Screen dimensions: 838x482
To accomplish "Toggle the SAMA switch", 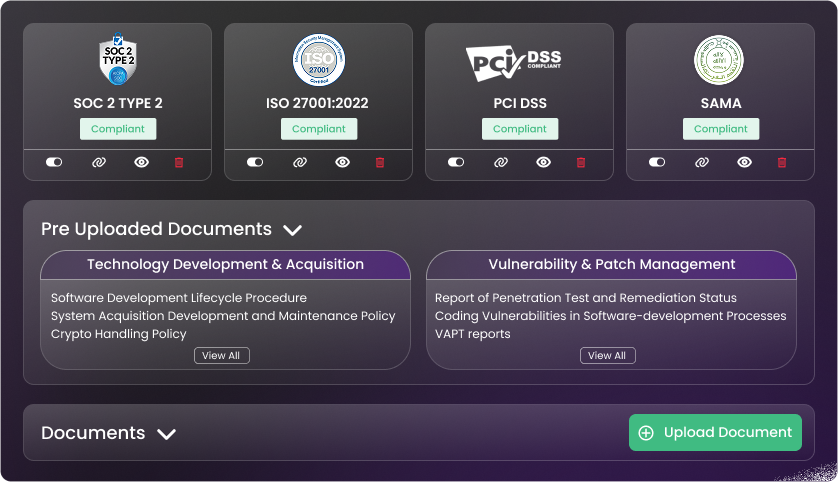I will click(x=657, y=162).
